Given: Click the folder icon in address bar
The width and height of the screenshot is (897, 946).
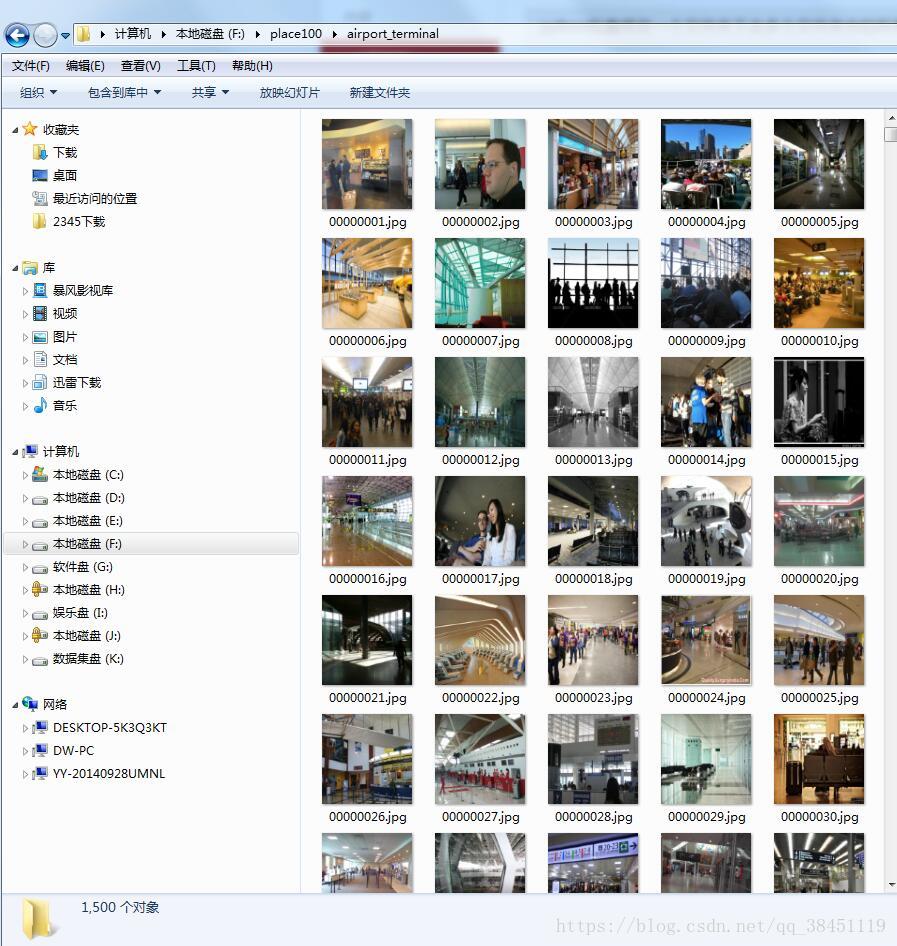Looking at the screenshot, I should (x=84, y=34).
